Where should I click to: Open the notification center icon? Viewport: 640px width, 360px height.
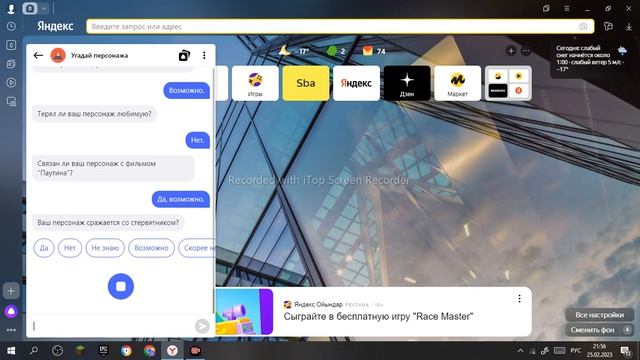click(625, 351)
